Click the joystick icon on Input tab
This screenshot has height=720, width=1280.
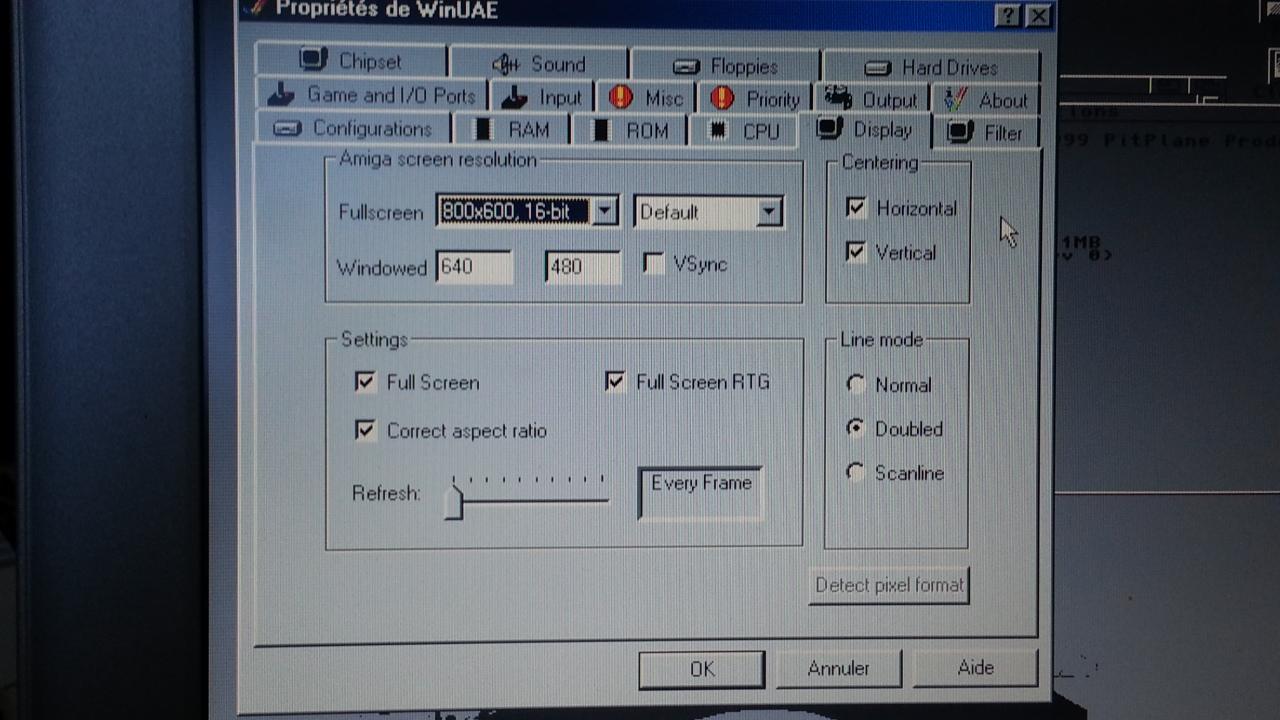tap(514, 97)
